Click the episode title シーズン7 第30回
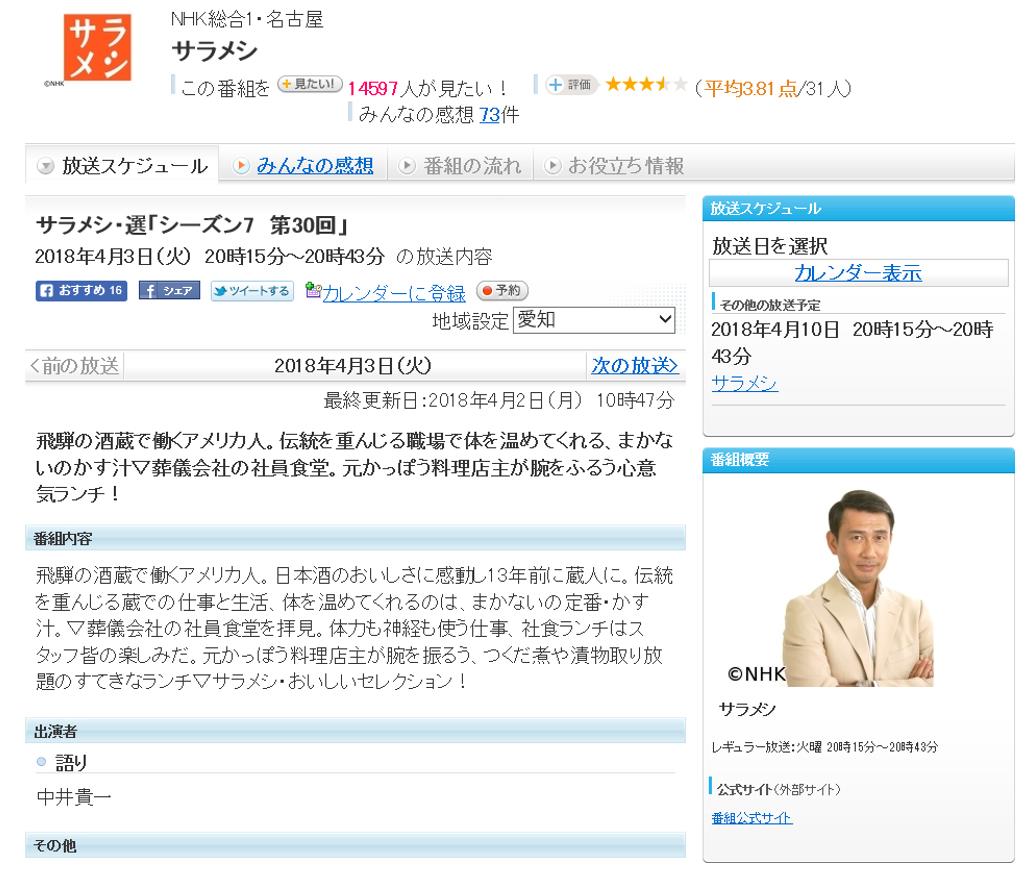The image size is (1030, 869). click(x=190, y=225)
